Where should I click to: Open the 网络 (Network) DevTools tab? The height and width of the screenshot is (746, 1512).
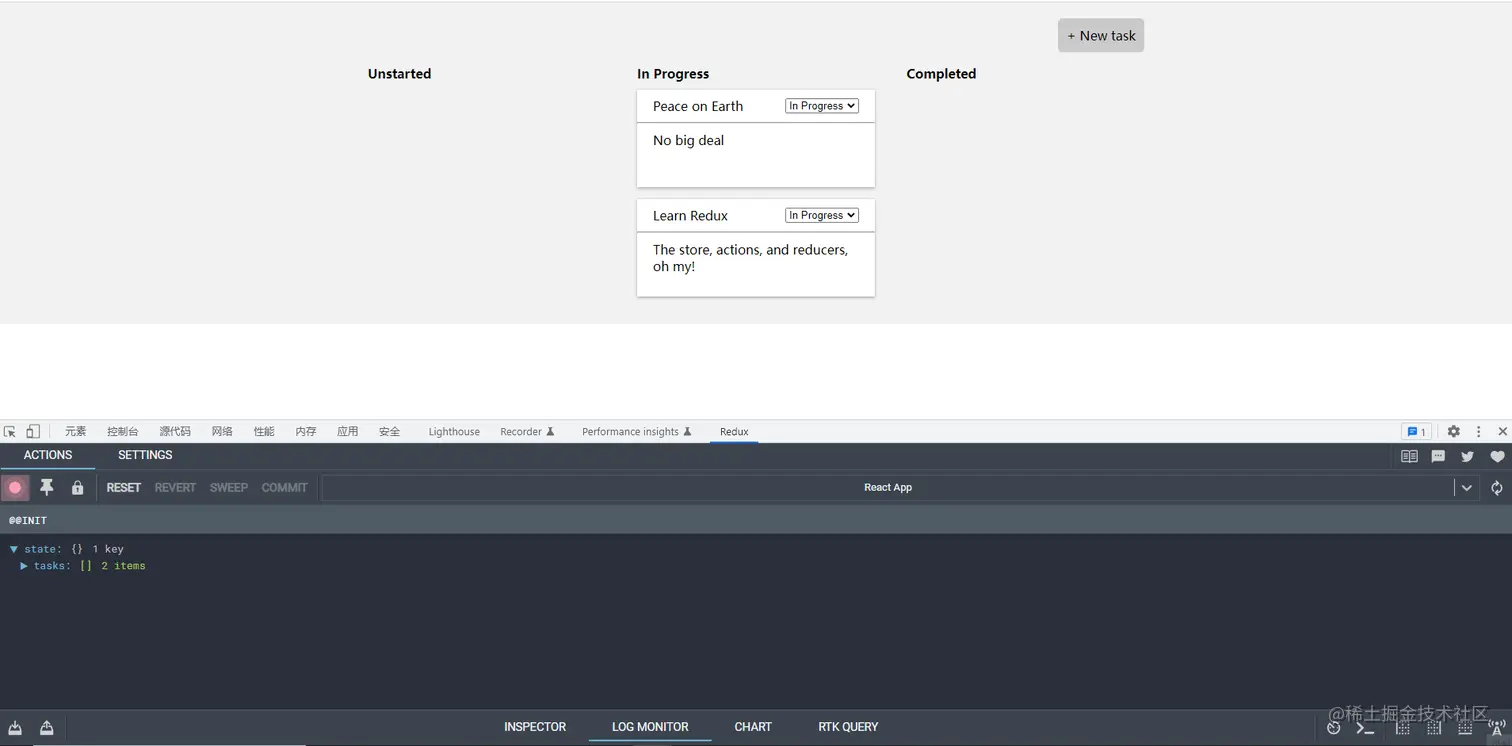point(222,432)
